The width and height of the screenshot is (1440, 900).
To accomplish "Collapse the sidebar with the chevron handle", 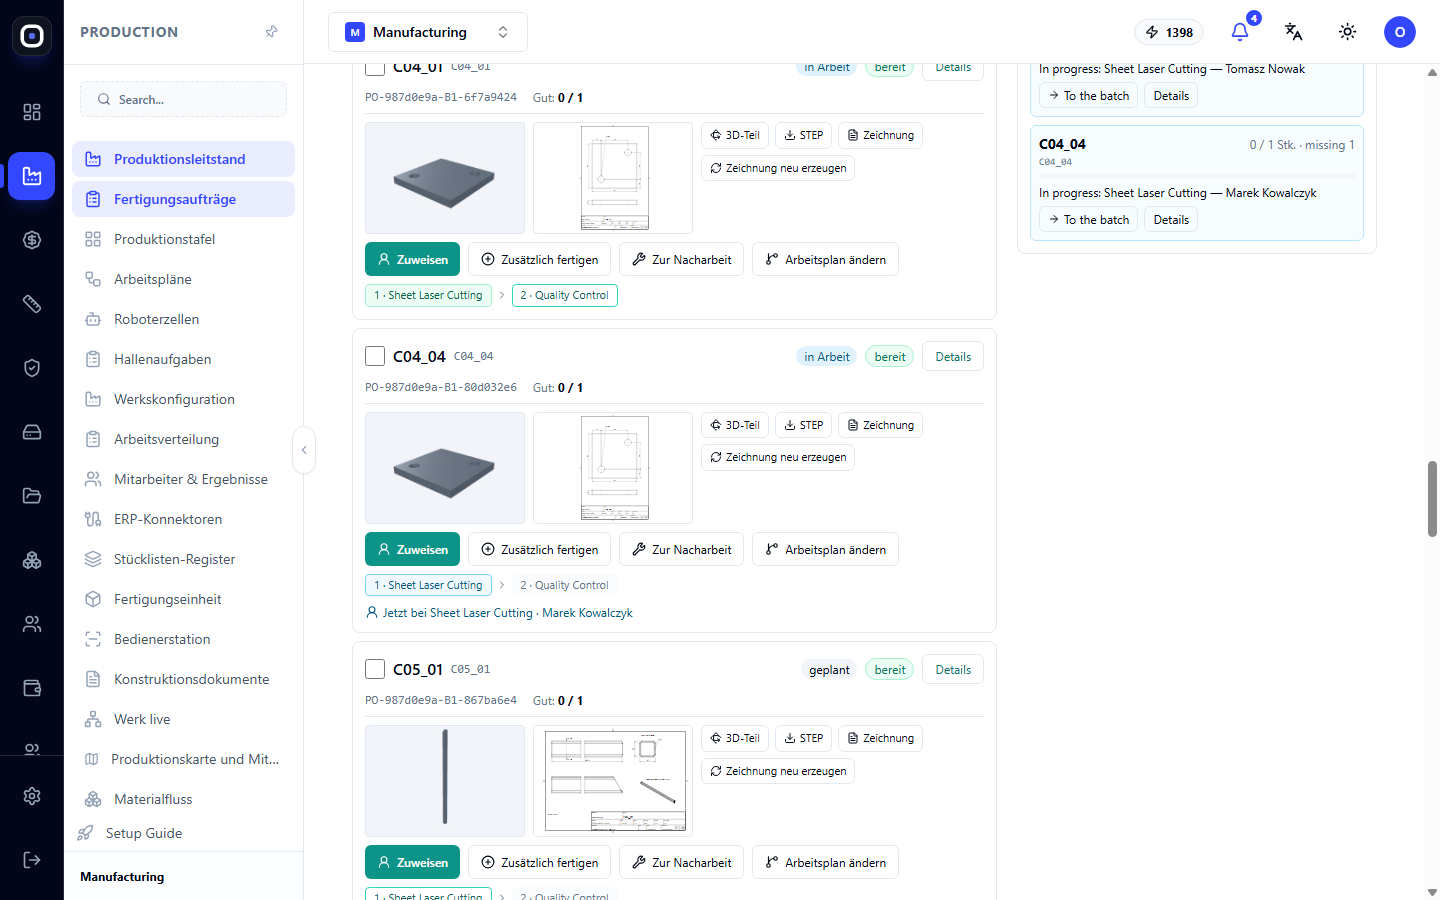I will [304, 450].
